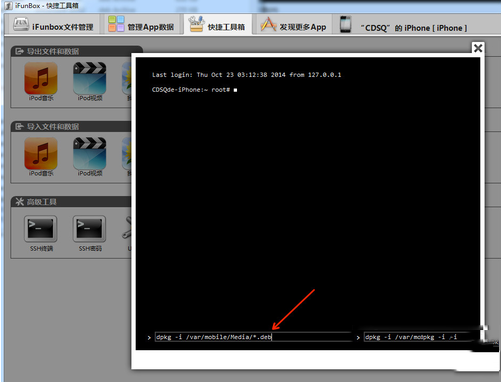Click the 'CDSQde-iPhone:~ root#' prompt line
Viewport: 501px width, 382px height.
[x=191, y=90]
